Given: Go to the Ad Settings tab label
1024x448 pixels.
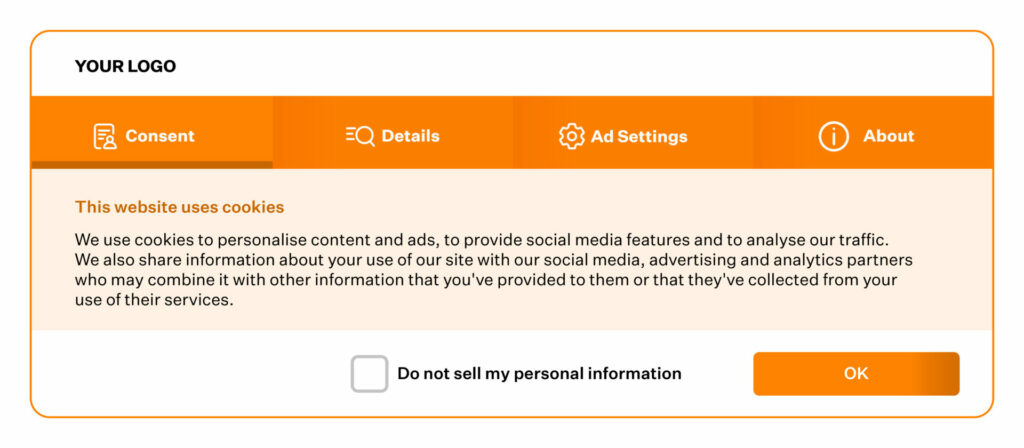Looking at the screenshot, I should (x=639, y=136).
